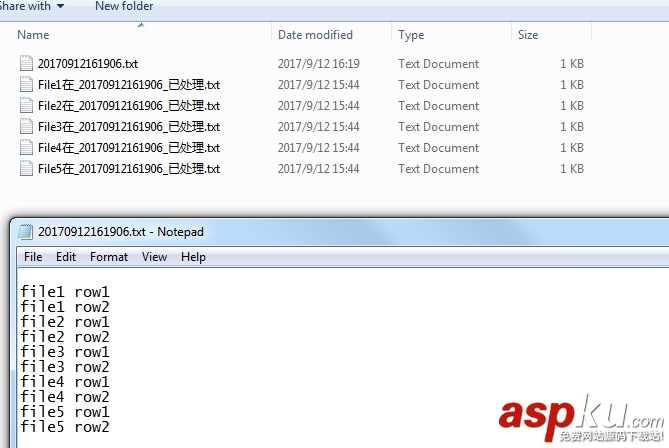This screenshot has height=448, width=669.
Task: Select File3在_20170912161906_已处理.txt file name
Action: [129, 126]
